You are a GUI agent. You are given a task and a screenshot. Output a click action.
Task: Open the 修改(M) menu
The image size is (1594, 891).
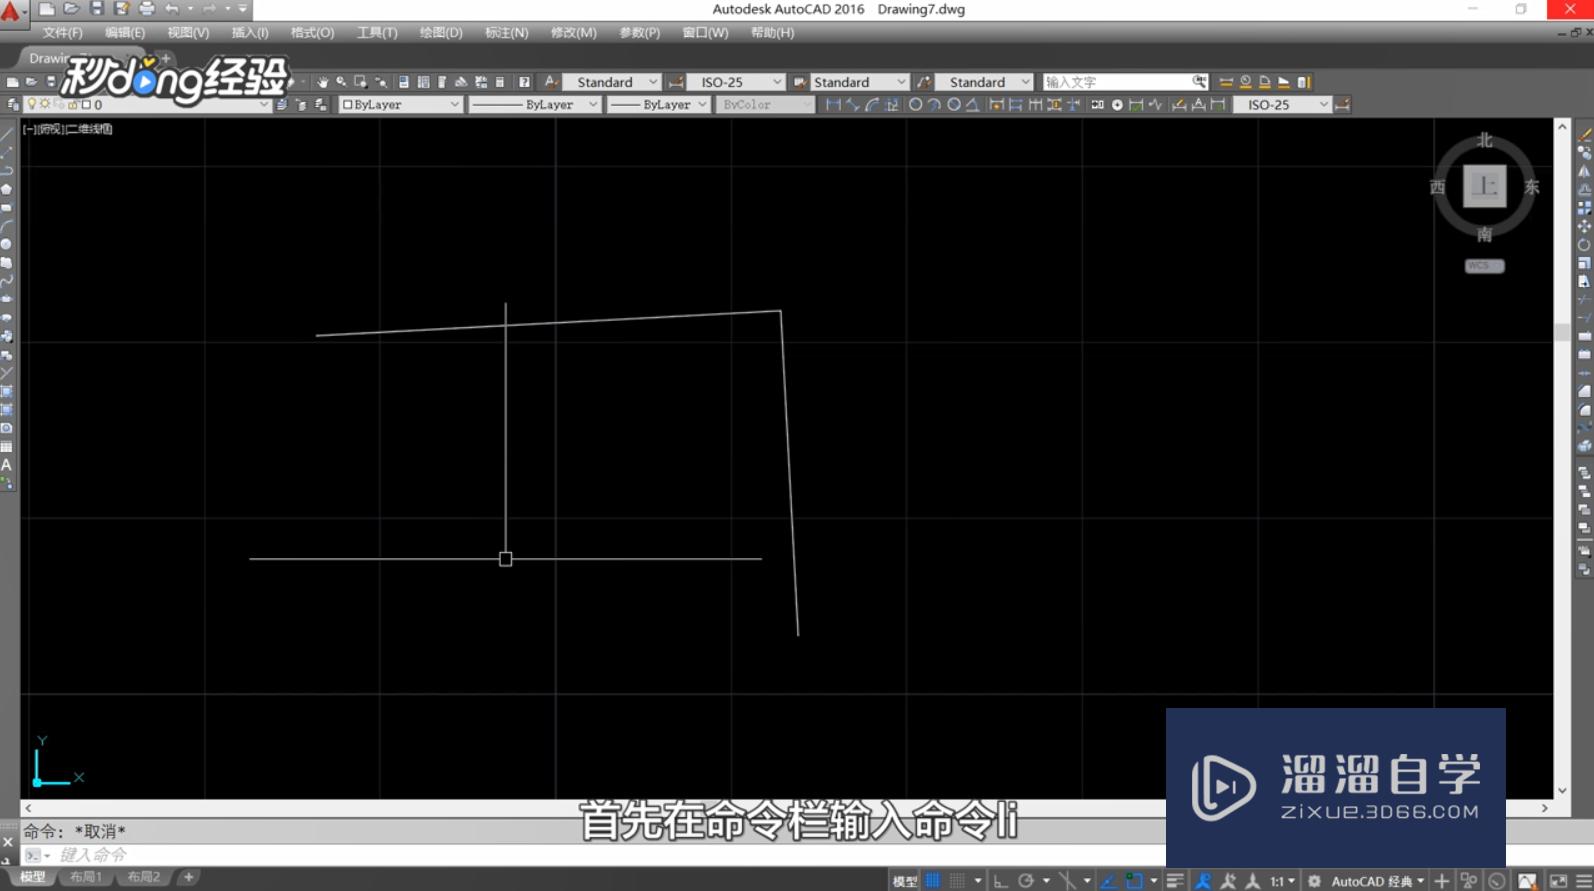pos(574,33)
